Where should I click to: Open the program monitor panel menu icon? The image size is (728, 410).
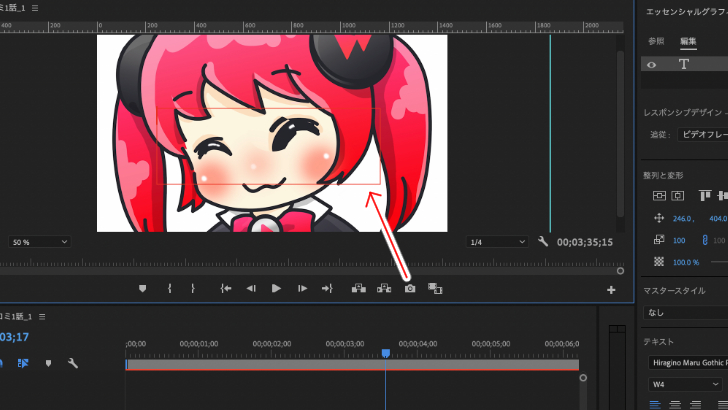(x=35, y=8)
